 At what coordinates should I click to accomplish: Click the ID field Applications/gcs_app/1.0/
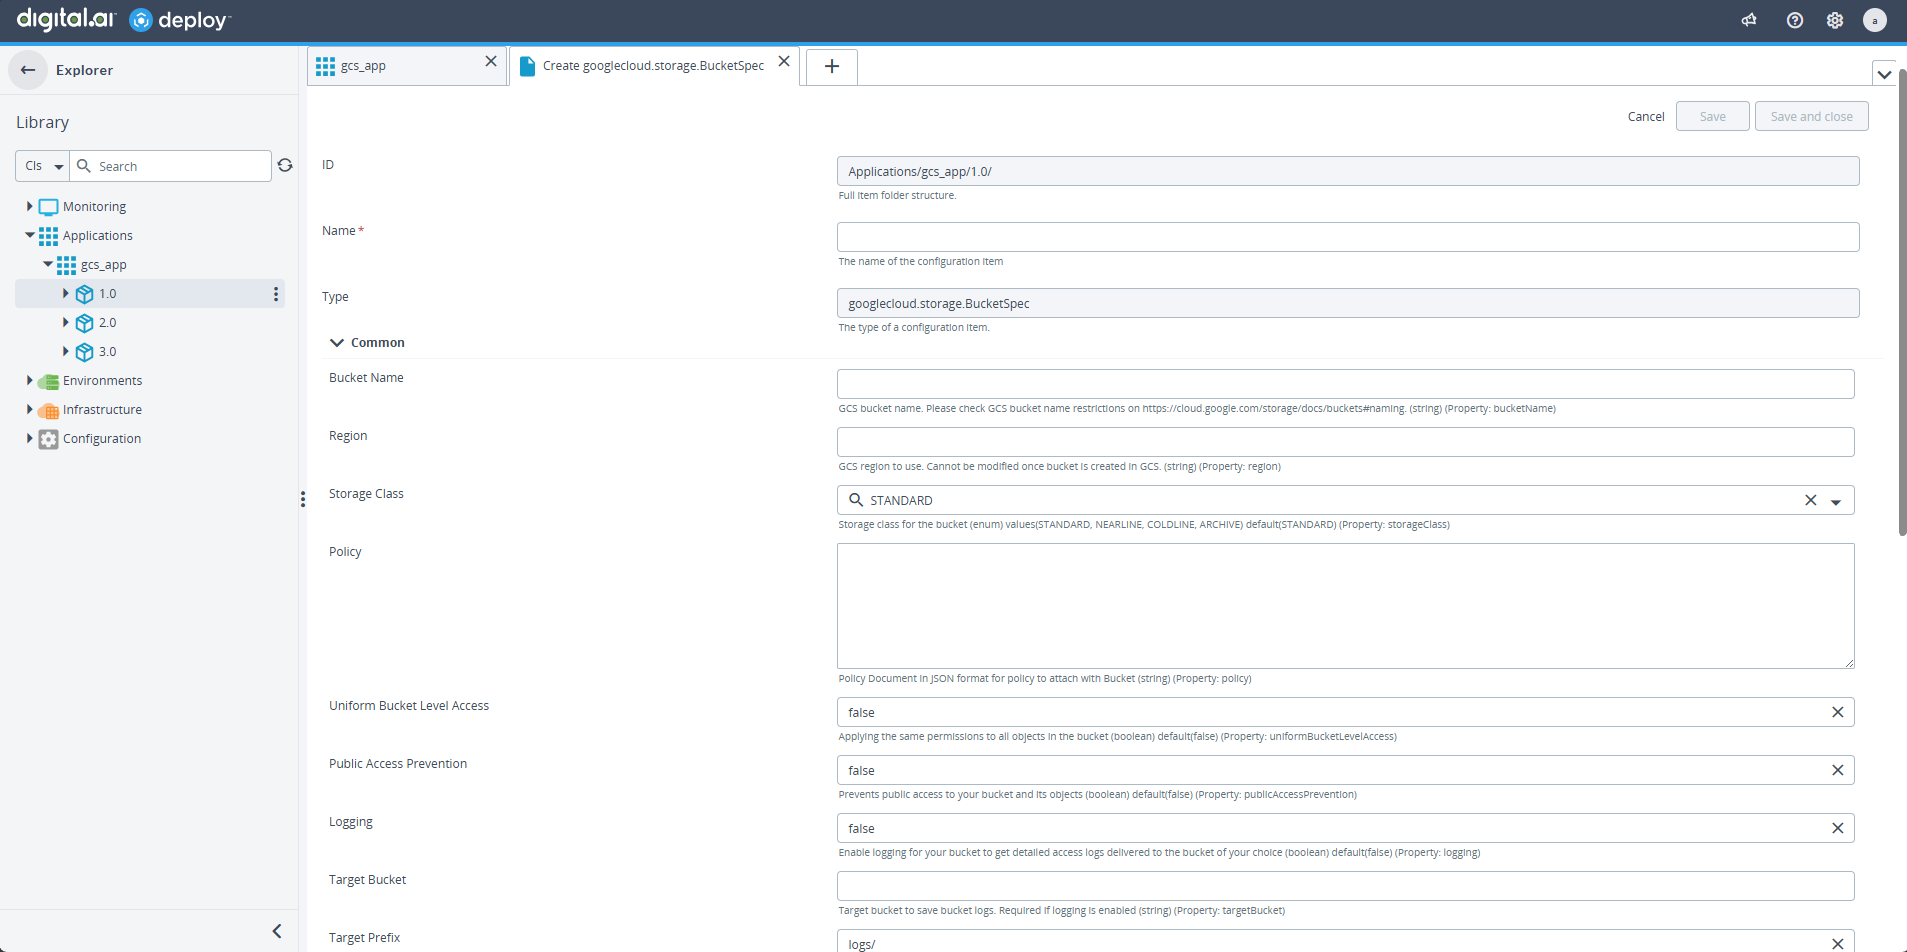(1348, 171)
